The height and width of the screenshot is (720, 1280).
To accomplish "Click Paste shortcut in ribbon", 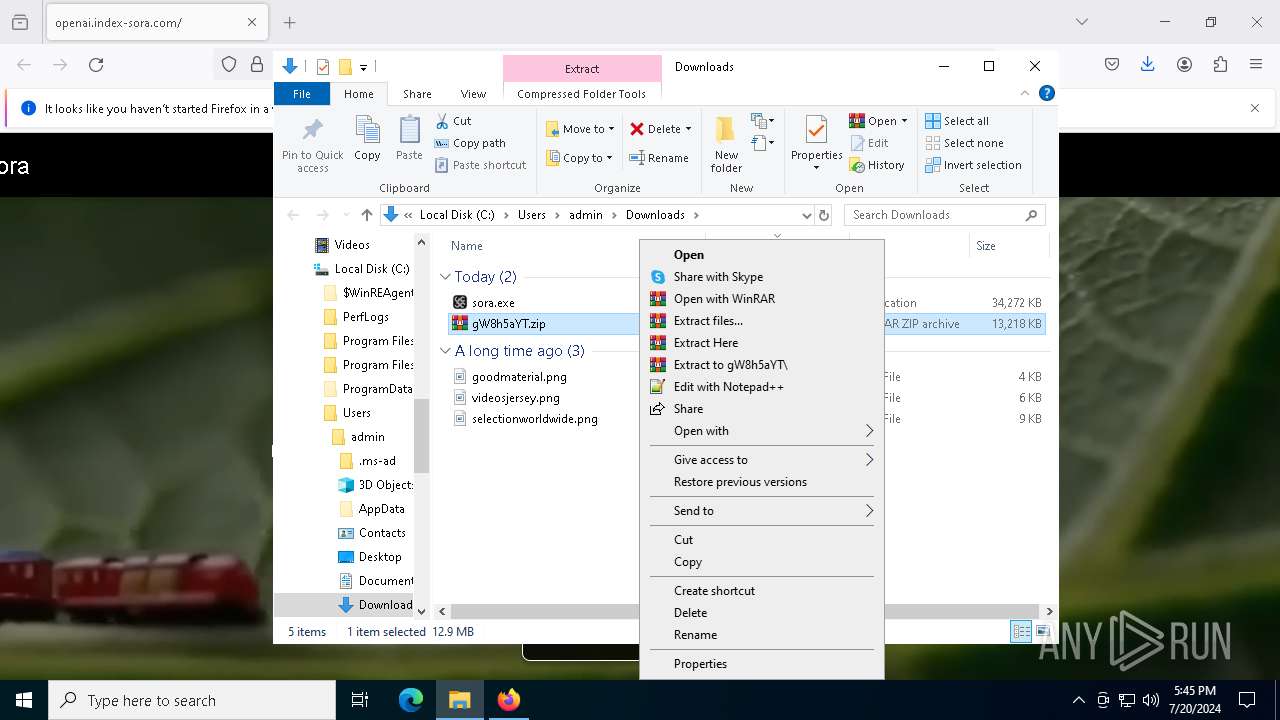I will coord(480,165).
